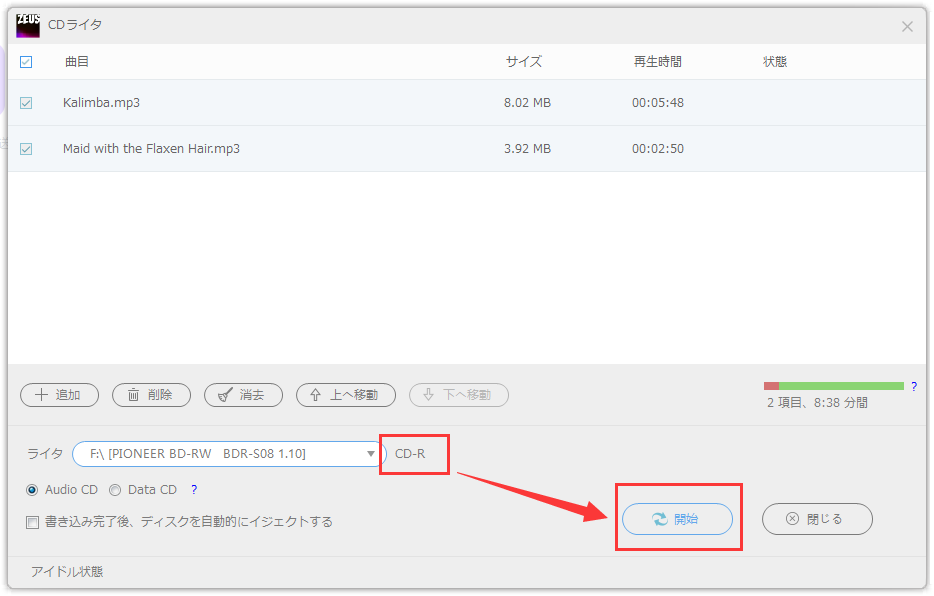The image size is (934, 596).
Task: Click the 閉じる close button
Action: (x=817, y=519)
